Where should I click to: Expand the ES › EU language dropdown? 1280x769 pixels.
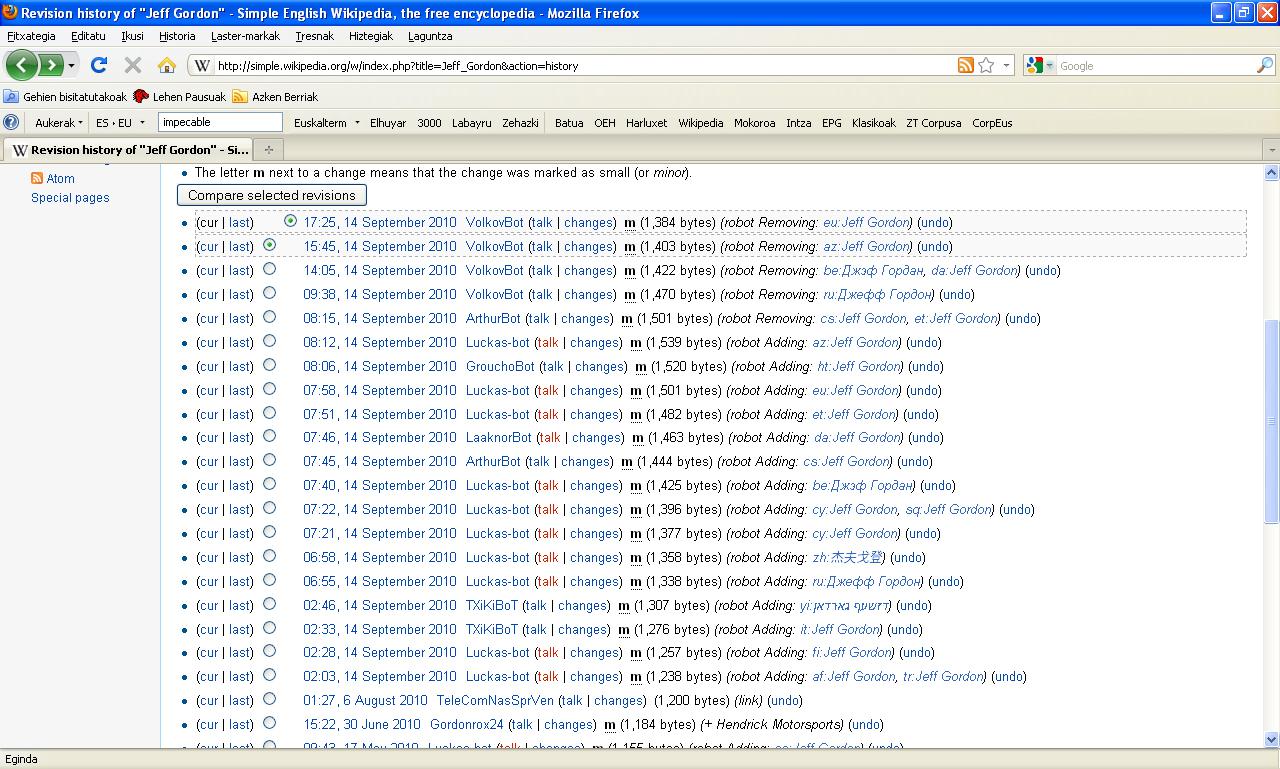(120, 123)
